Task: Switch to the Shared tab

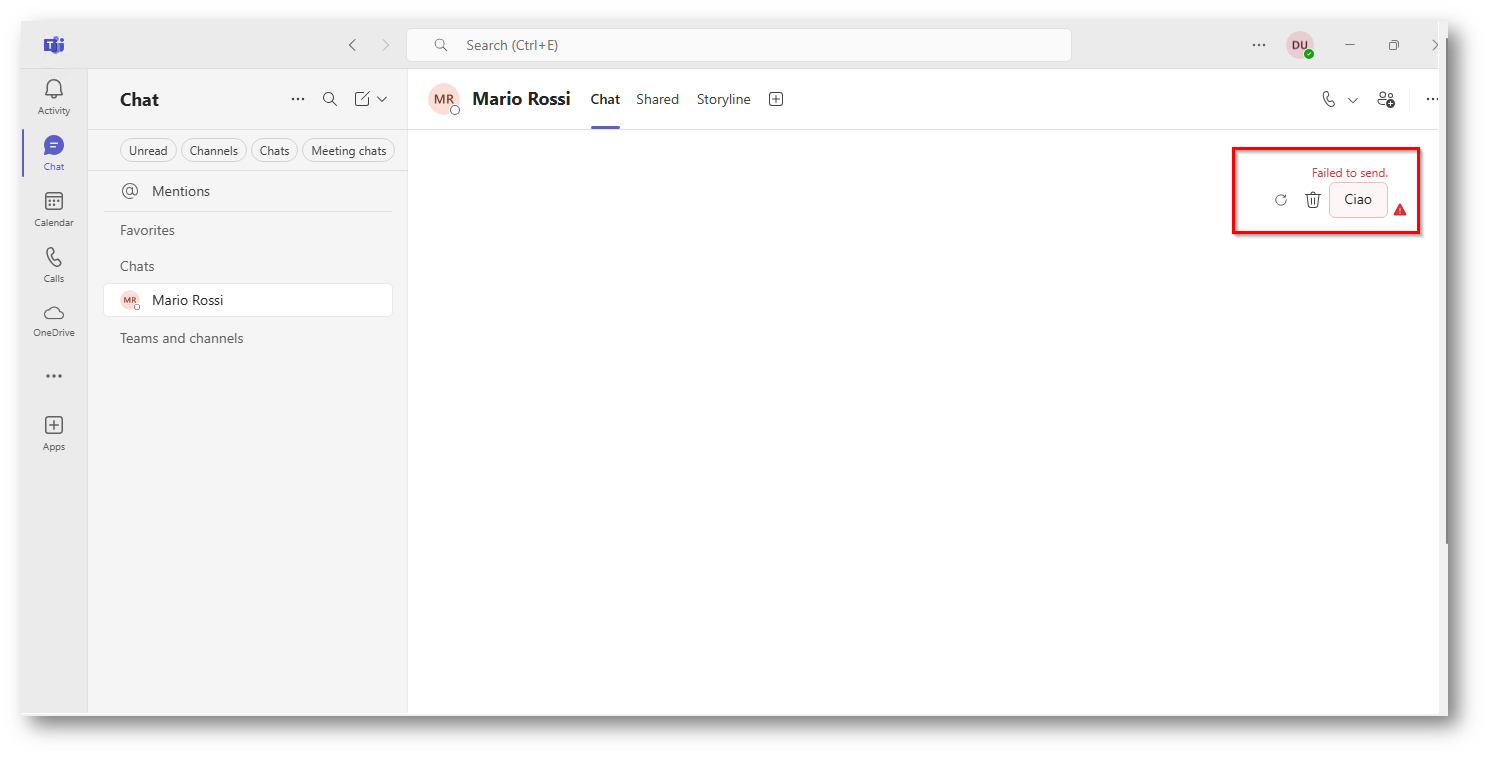Action: pos(658,99)
